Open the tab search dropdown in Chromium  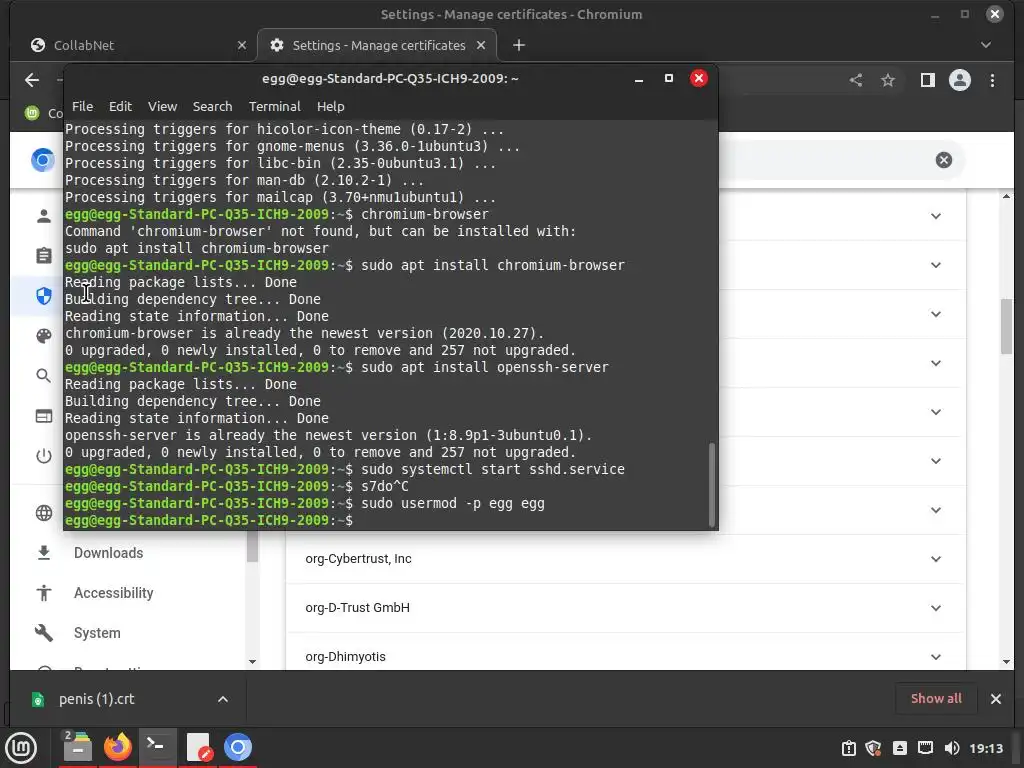click(986, 45)
